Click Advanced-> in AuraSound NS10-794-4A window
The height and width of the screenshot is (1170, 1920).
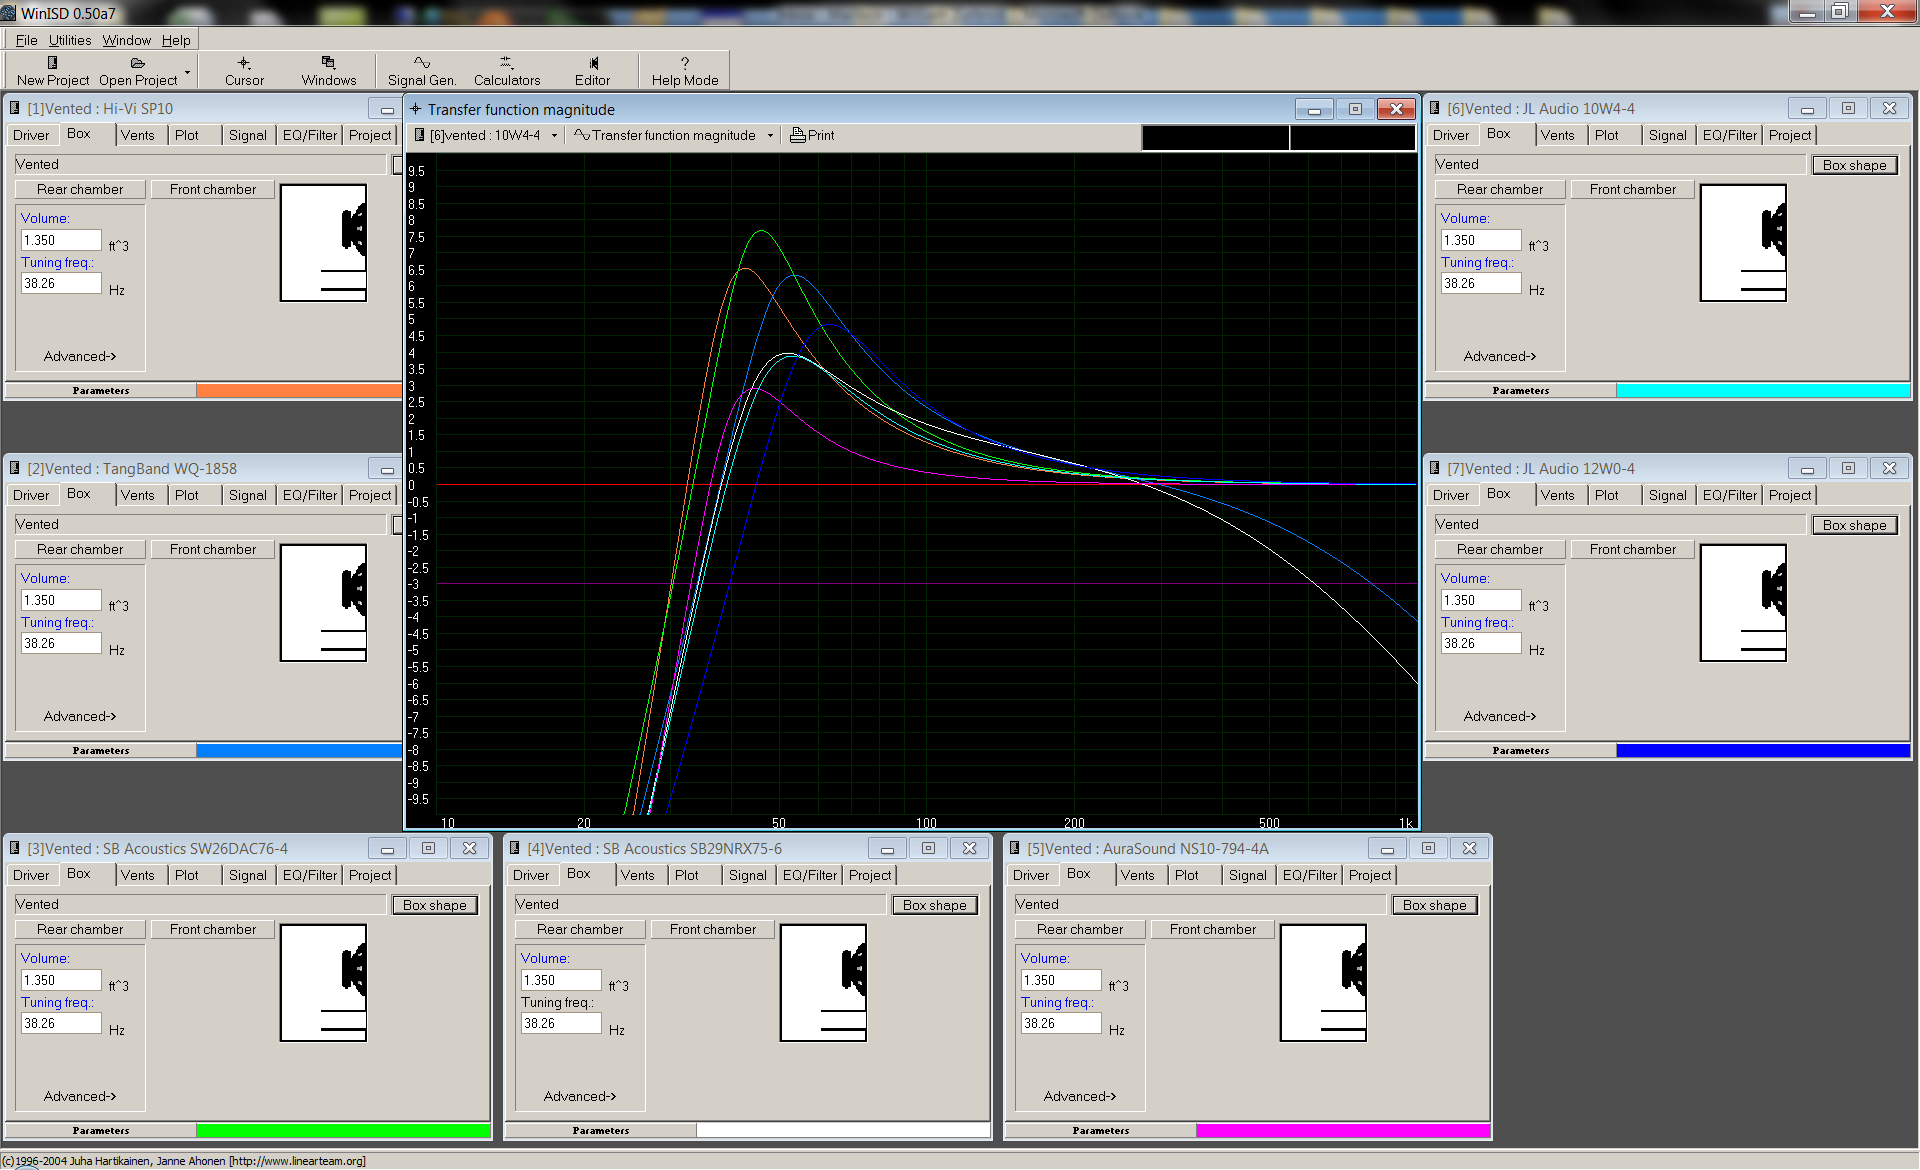(x=1080, y=1096)
